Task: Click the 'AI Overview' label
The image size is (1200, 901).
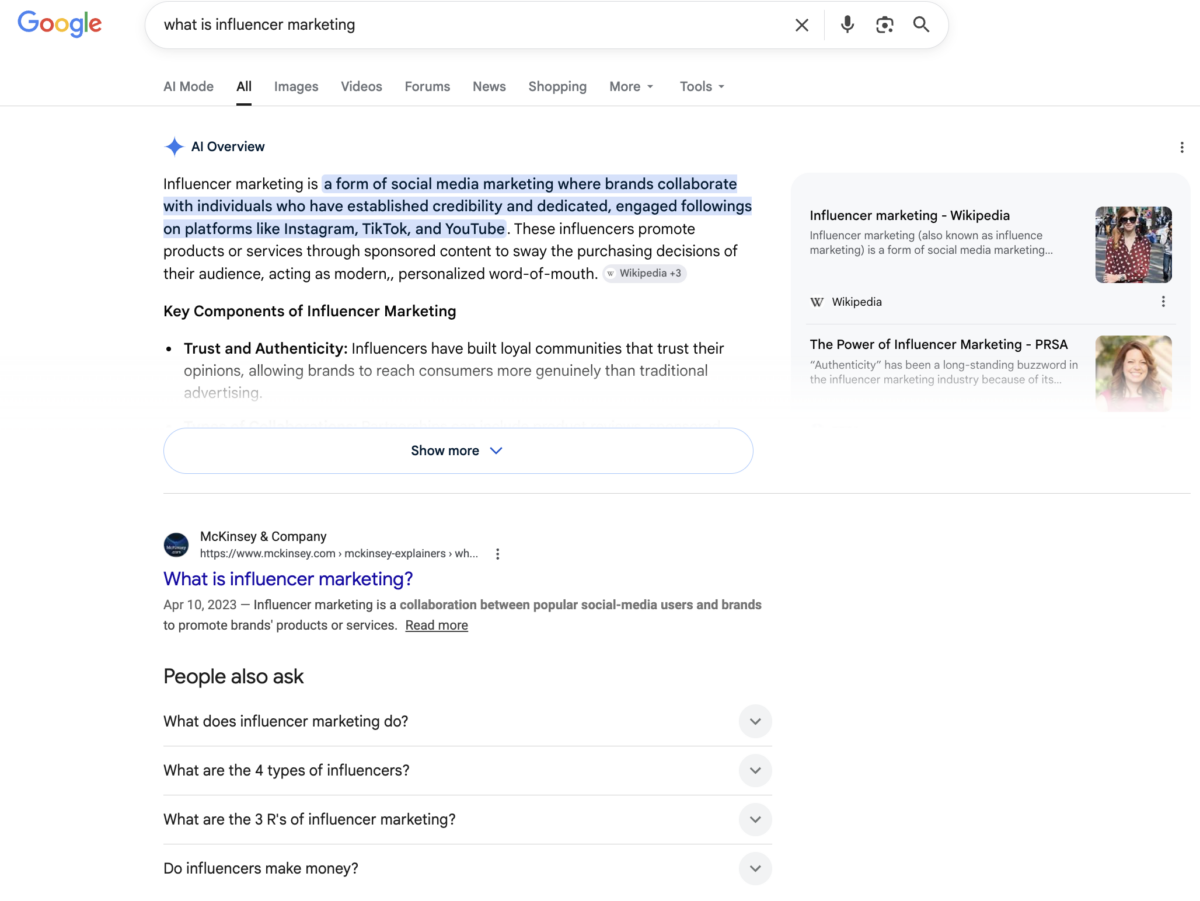Action: click(228, 147)
